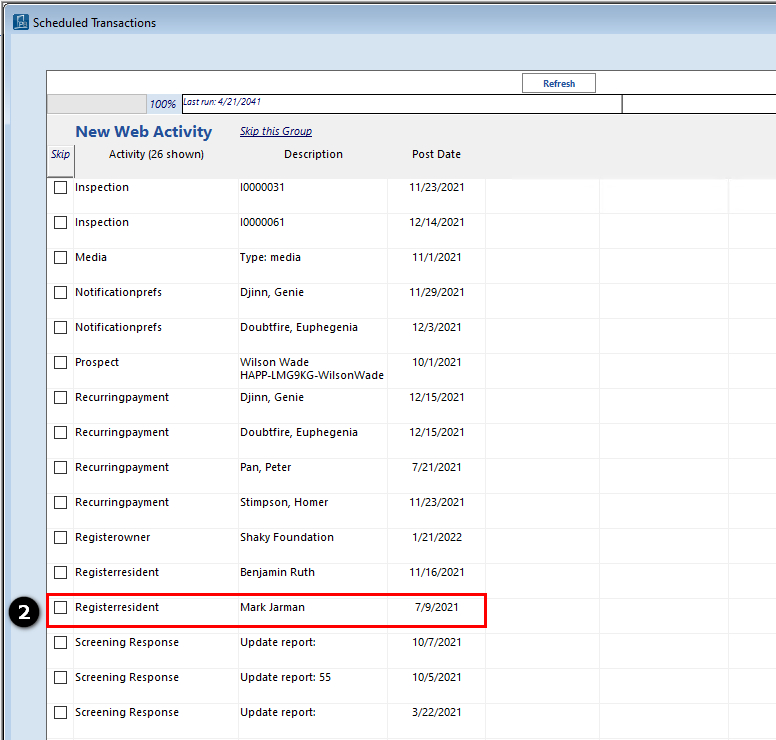
Task: Click the Stimpson, Homer post date 11/23/2021
Action: tap(436, 502)
